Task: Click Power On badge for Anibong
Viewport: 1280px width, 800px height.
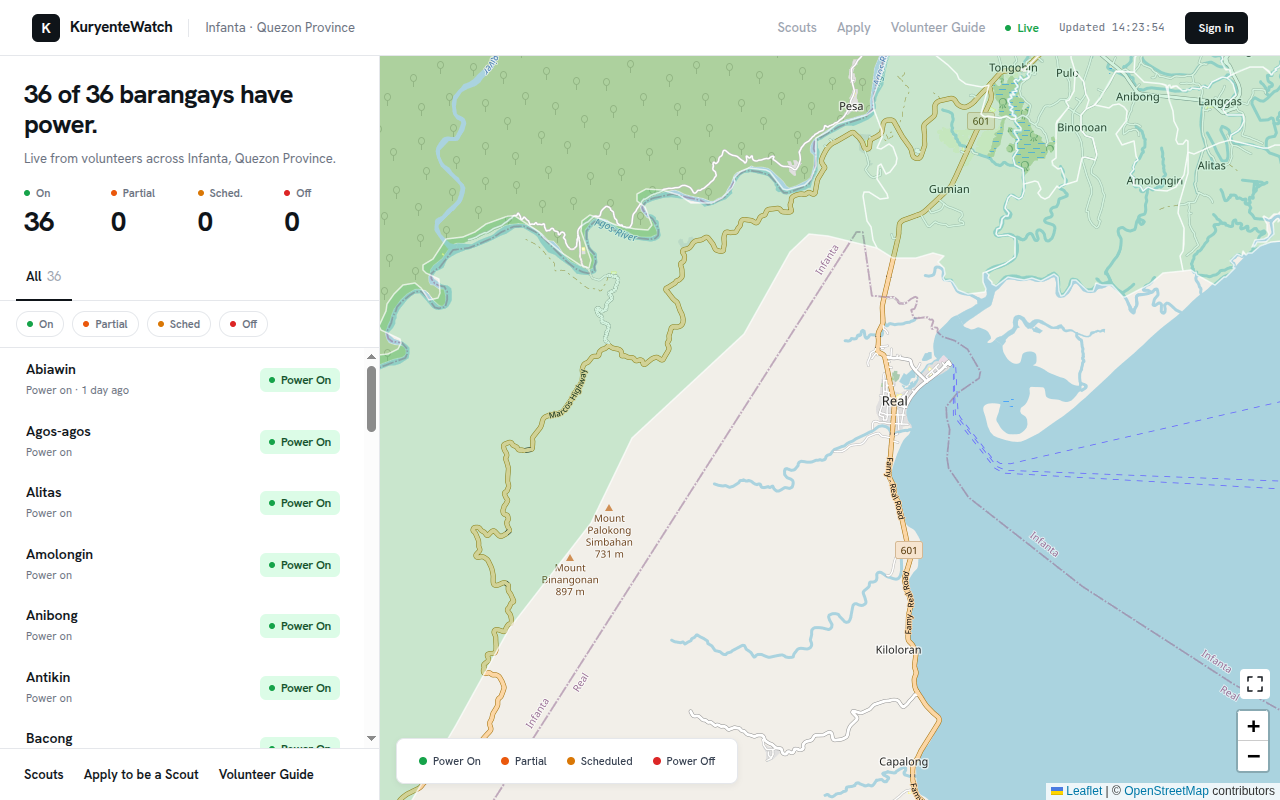Action: pyautogui.click(x=300, y=626)
